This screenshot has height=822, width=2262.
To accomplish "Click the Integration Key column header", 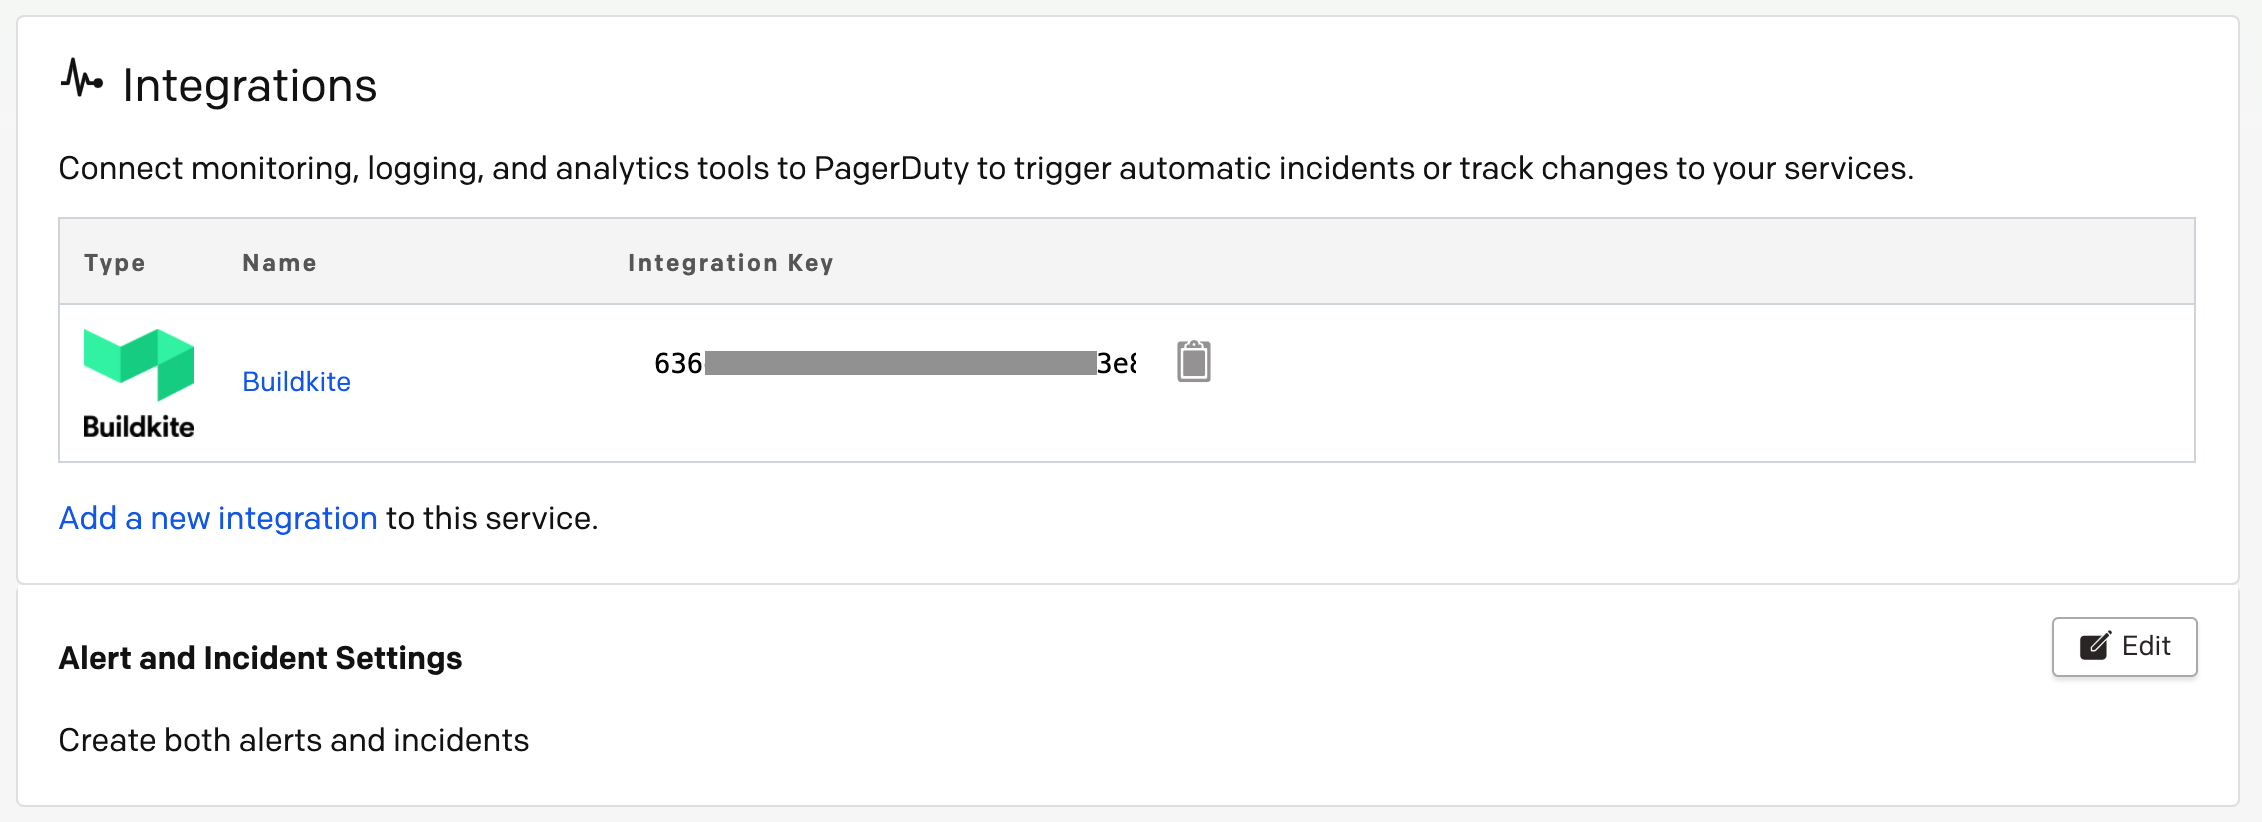I will 730,262.
